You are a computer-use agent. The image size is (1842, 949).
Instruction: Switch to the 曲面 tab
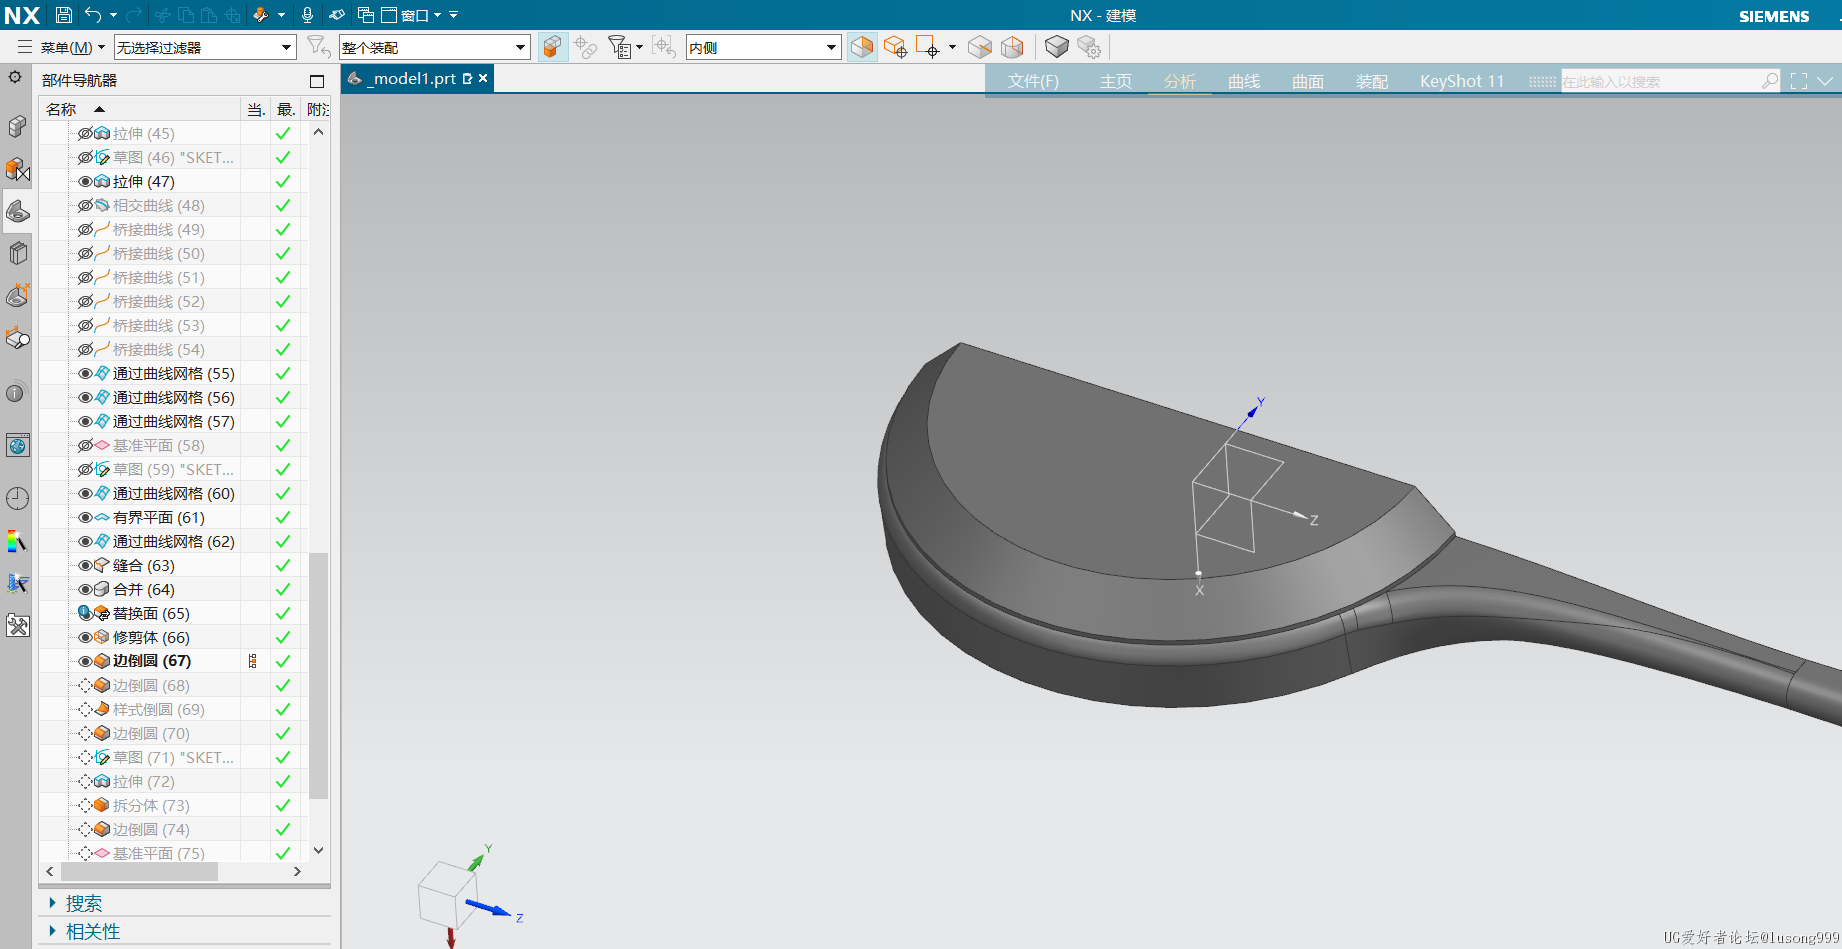(x=1308, y=81)
